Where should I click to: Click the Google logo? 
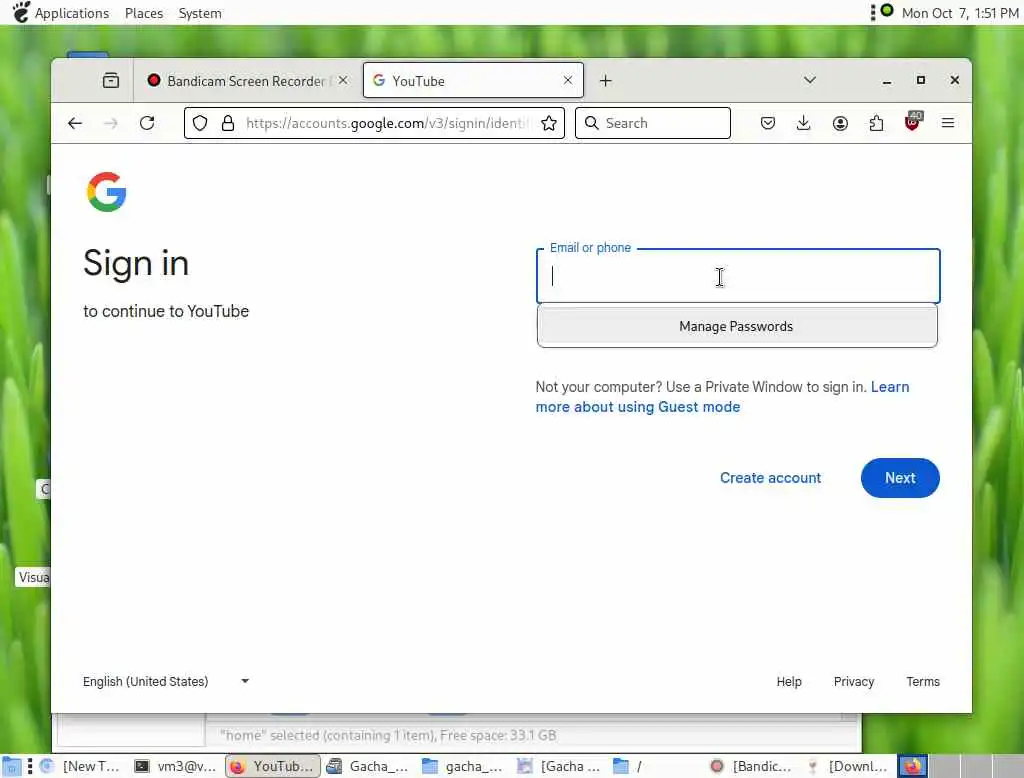click(106, 192)
